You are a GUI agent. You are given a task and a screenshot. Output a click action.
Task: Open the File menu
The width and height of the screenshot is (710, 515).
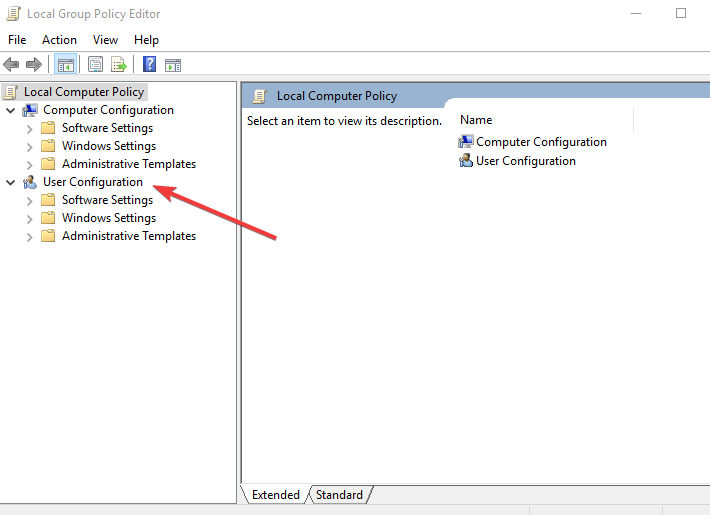pyautogui.click(x=17, y=40)
